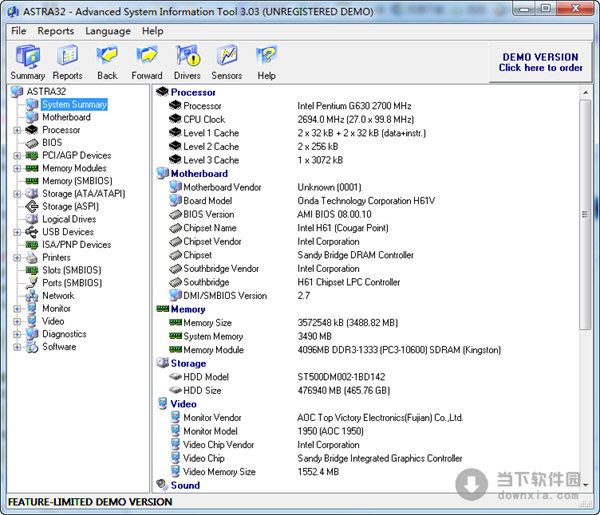Viewport: 600px width, 515px height.
Task: Click the ASTRA32 title bar application icon
Action: tap(13, 11)
